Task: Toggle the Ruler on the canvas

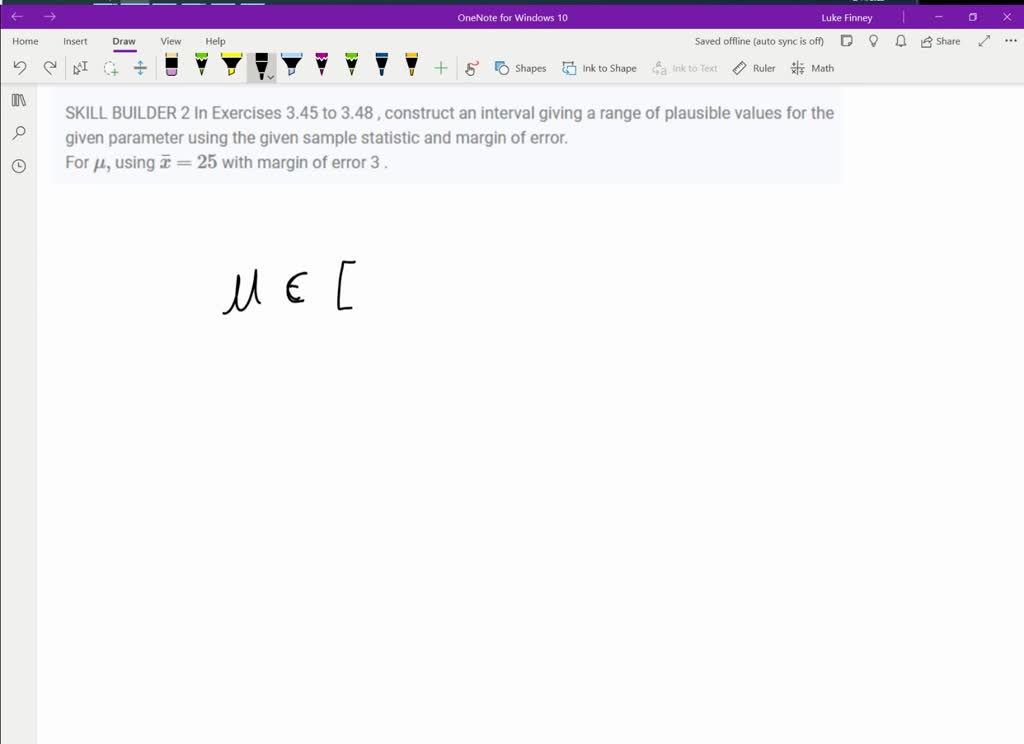Action: (x=753, y=68)
